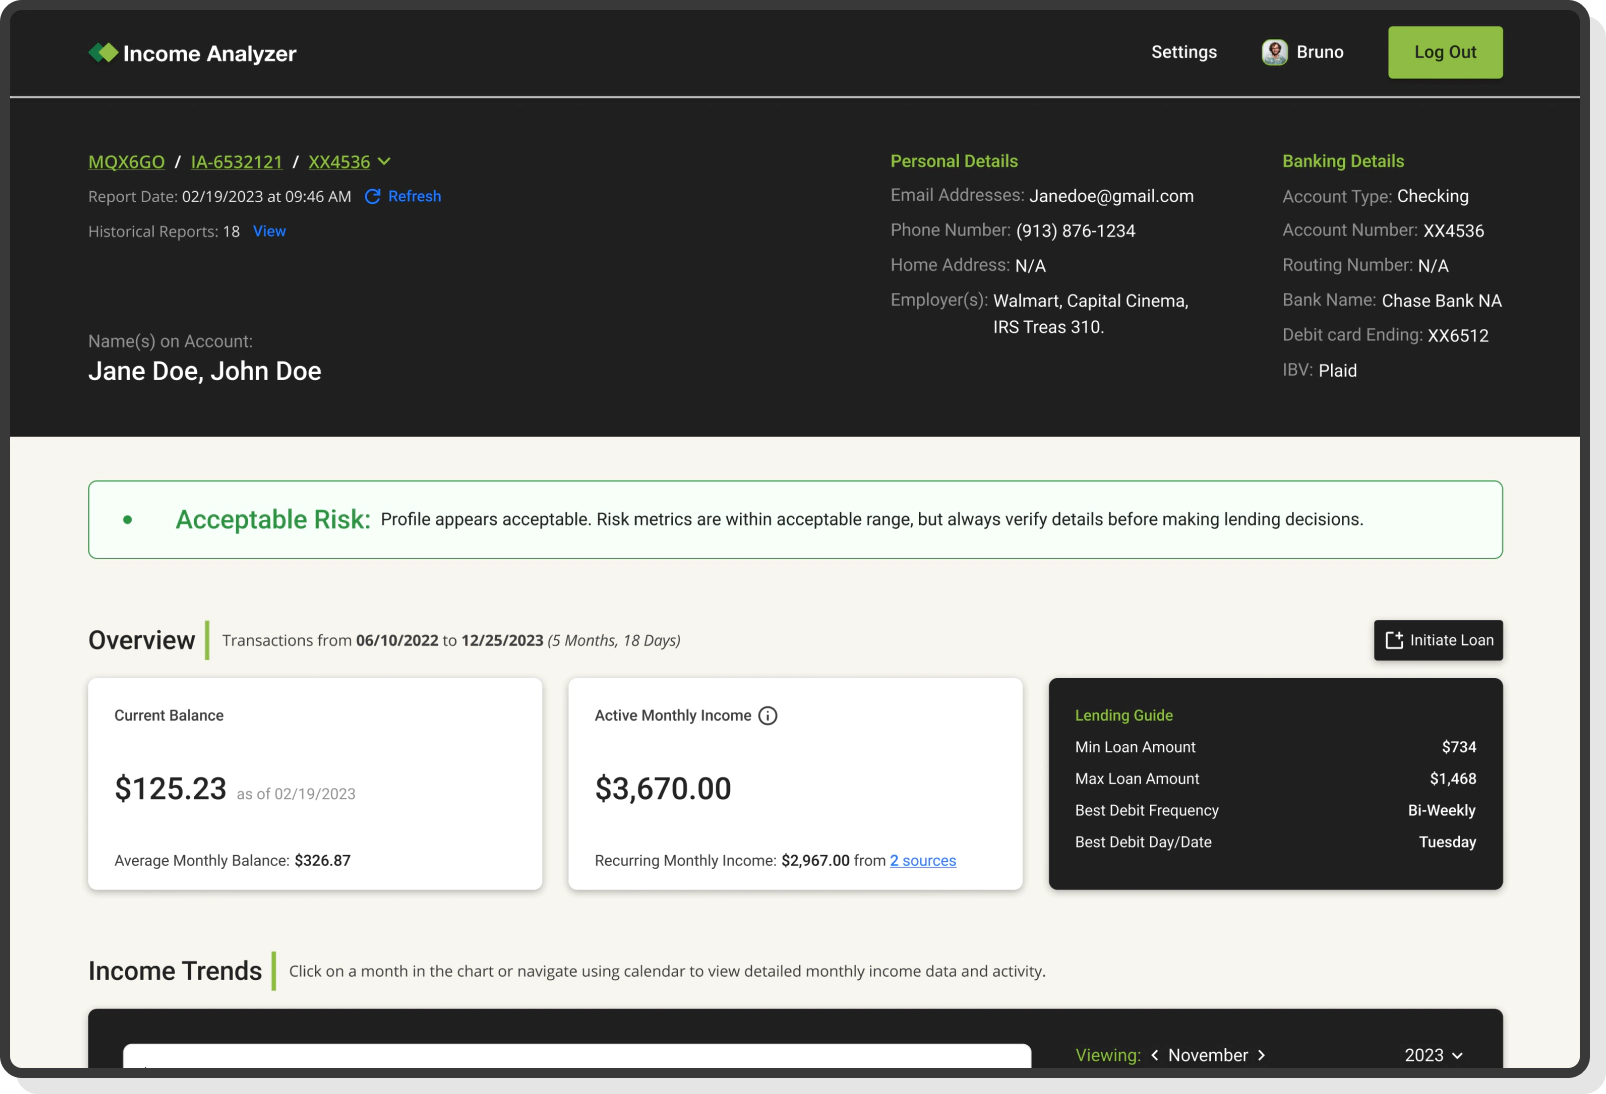Navigate to the MQX6GO breadcrumb
The height and width of the screenshot is (1094, 1606).
(126, 161)
